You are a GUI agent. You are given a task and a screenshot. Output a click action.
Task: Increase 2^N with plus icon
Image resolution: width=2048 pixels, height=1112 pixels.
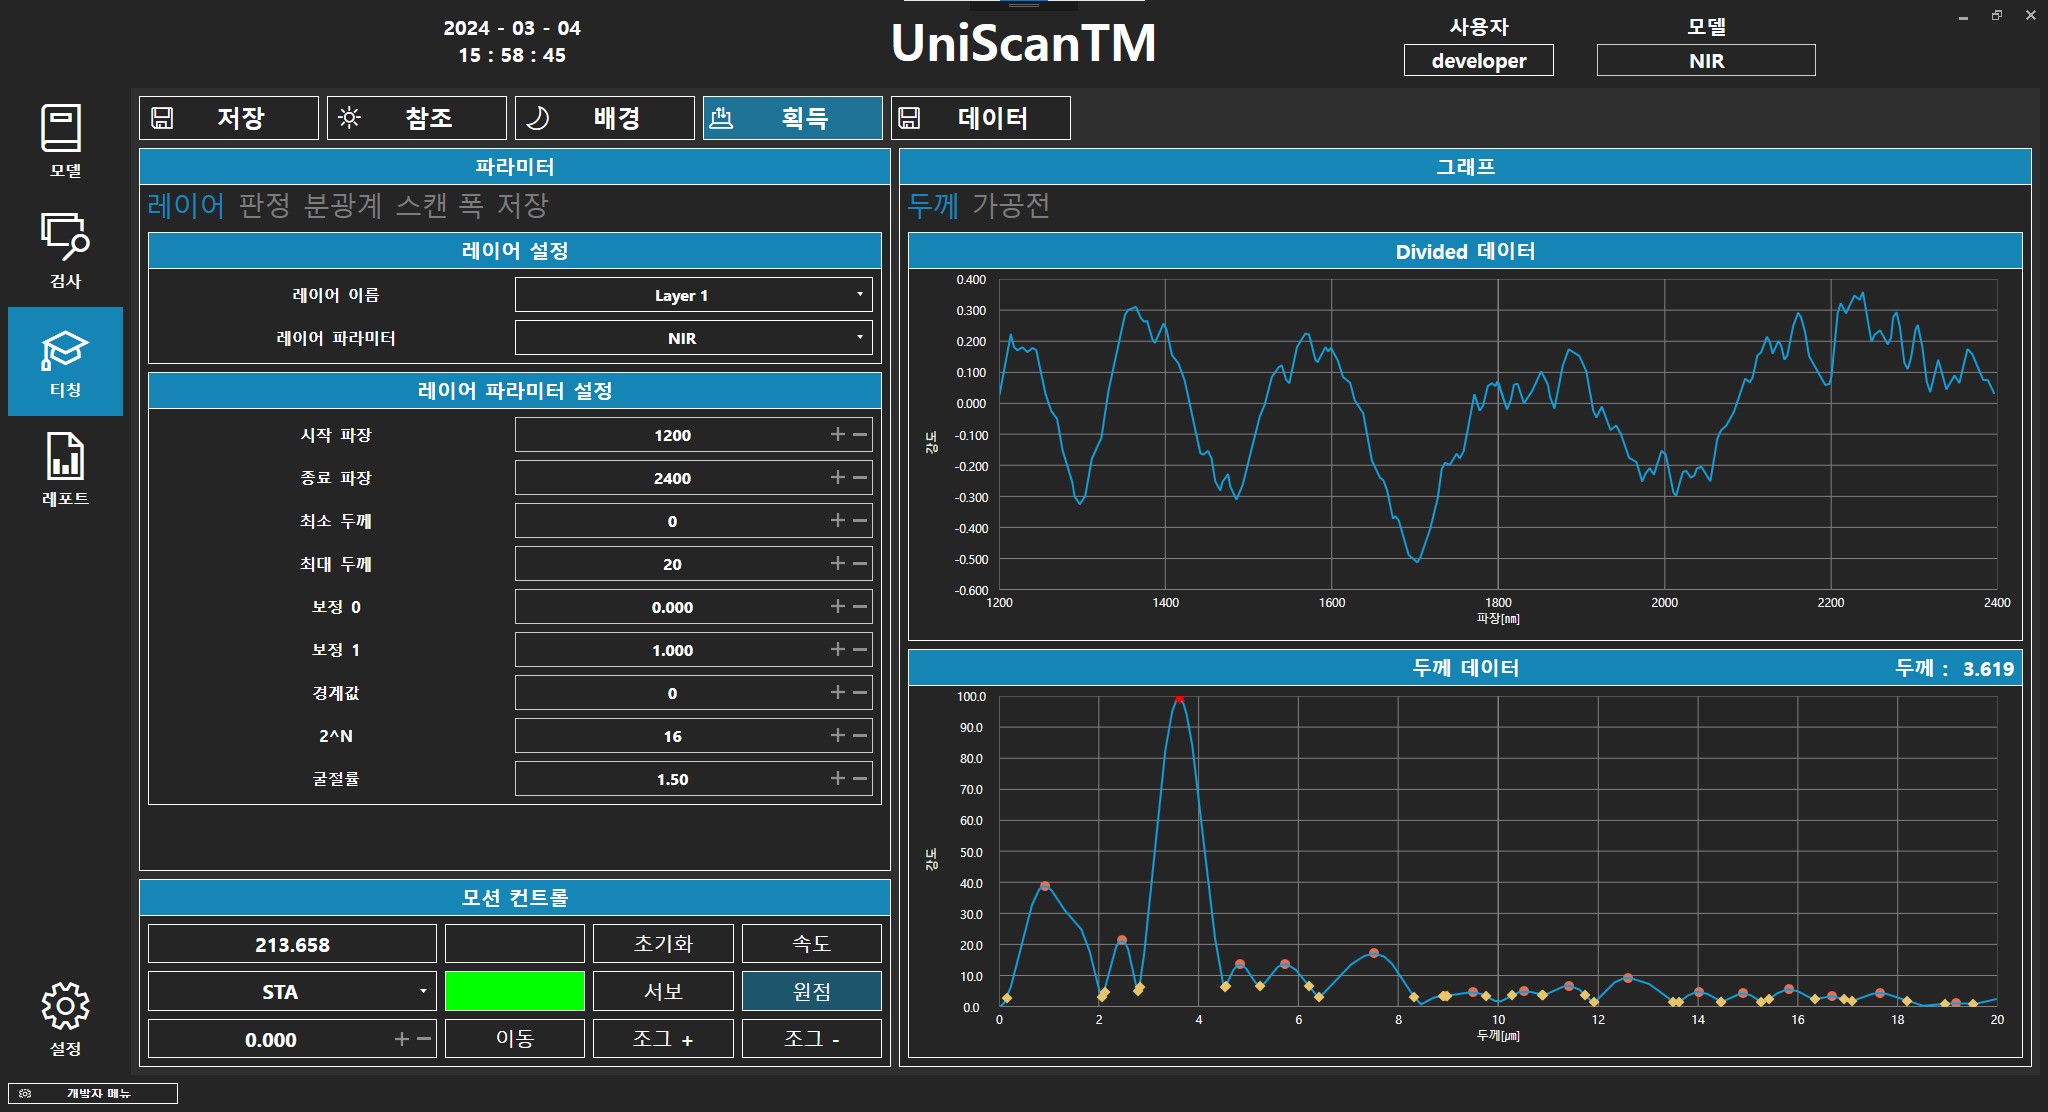coord(838,735)
